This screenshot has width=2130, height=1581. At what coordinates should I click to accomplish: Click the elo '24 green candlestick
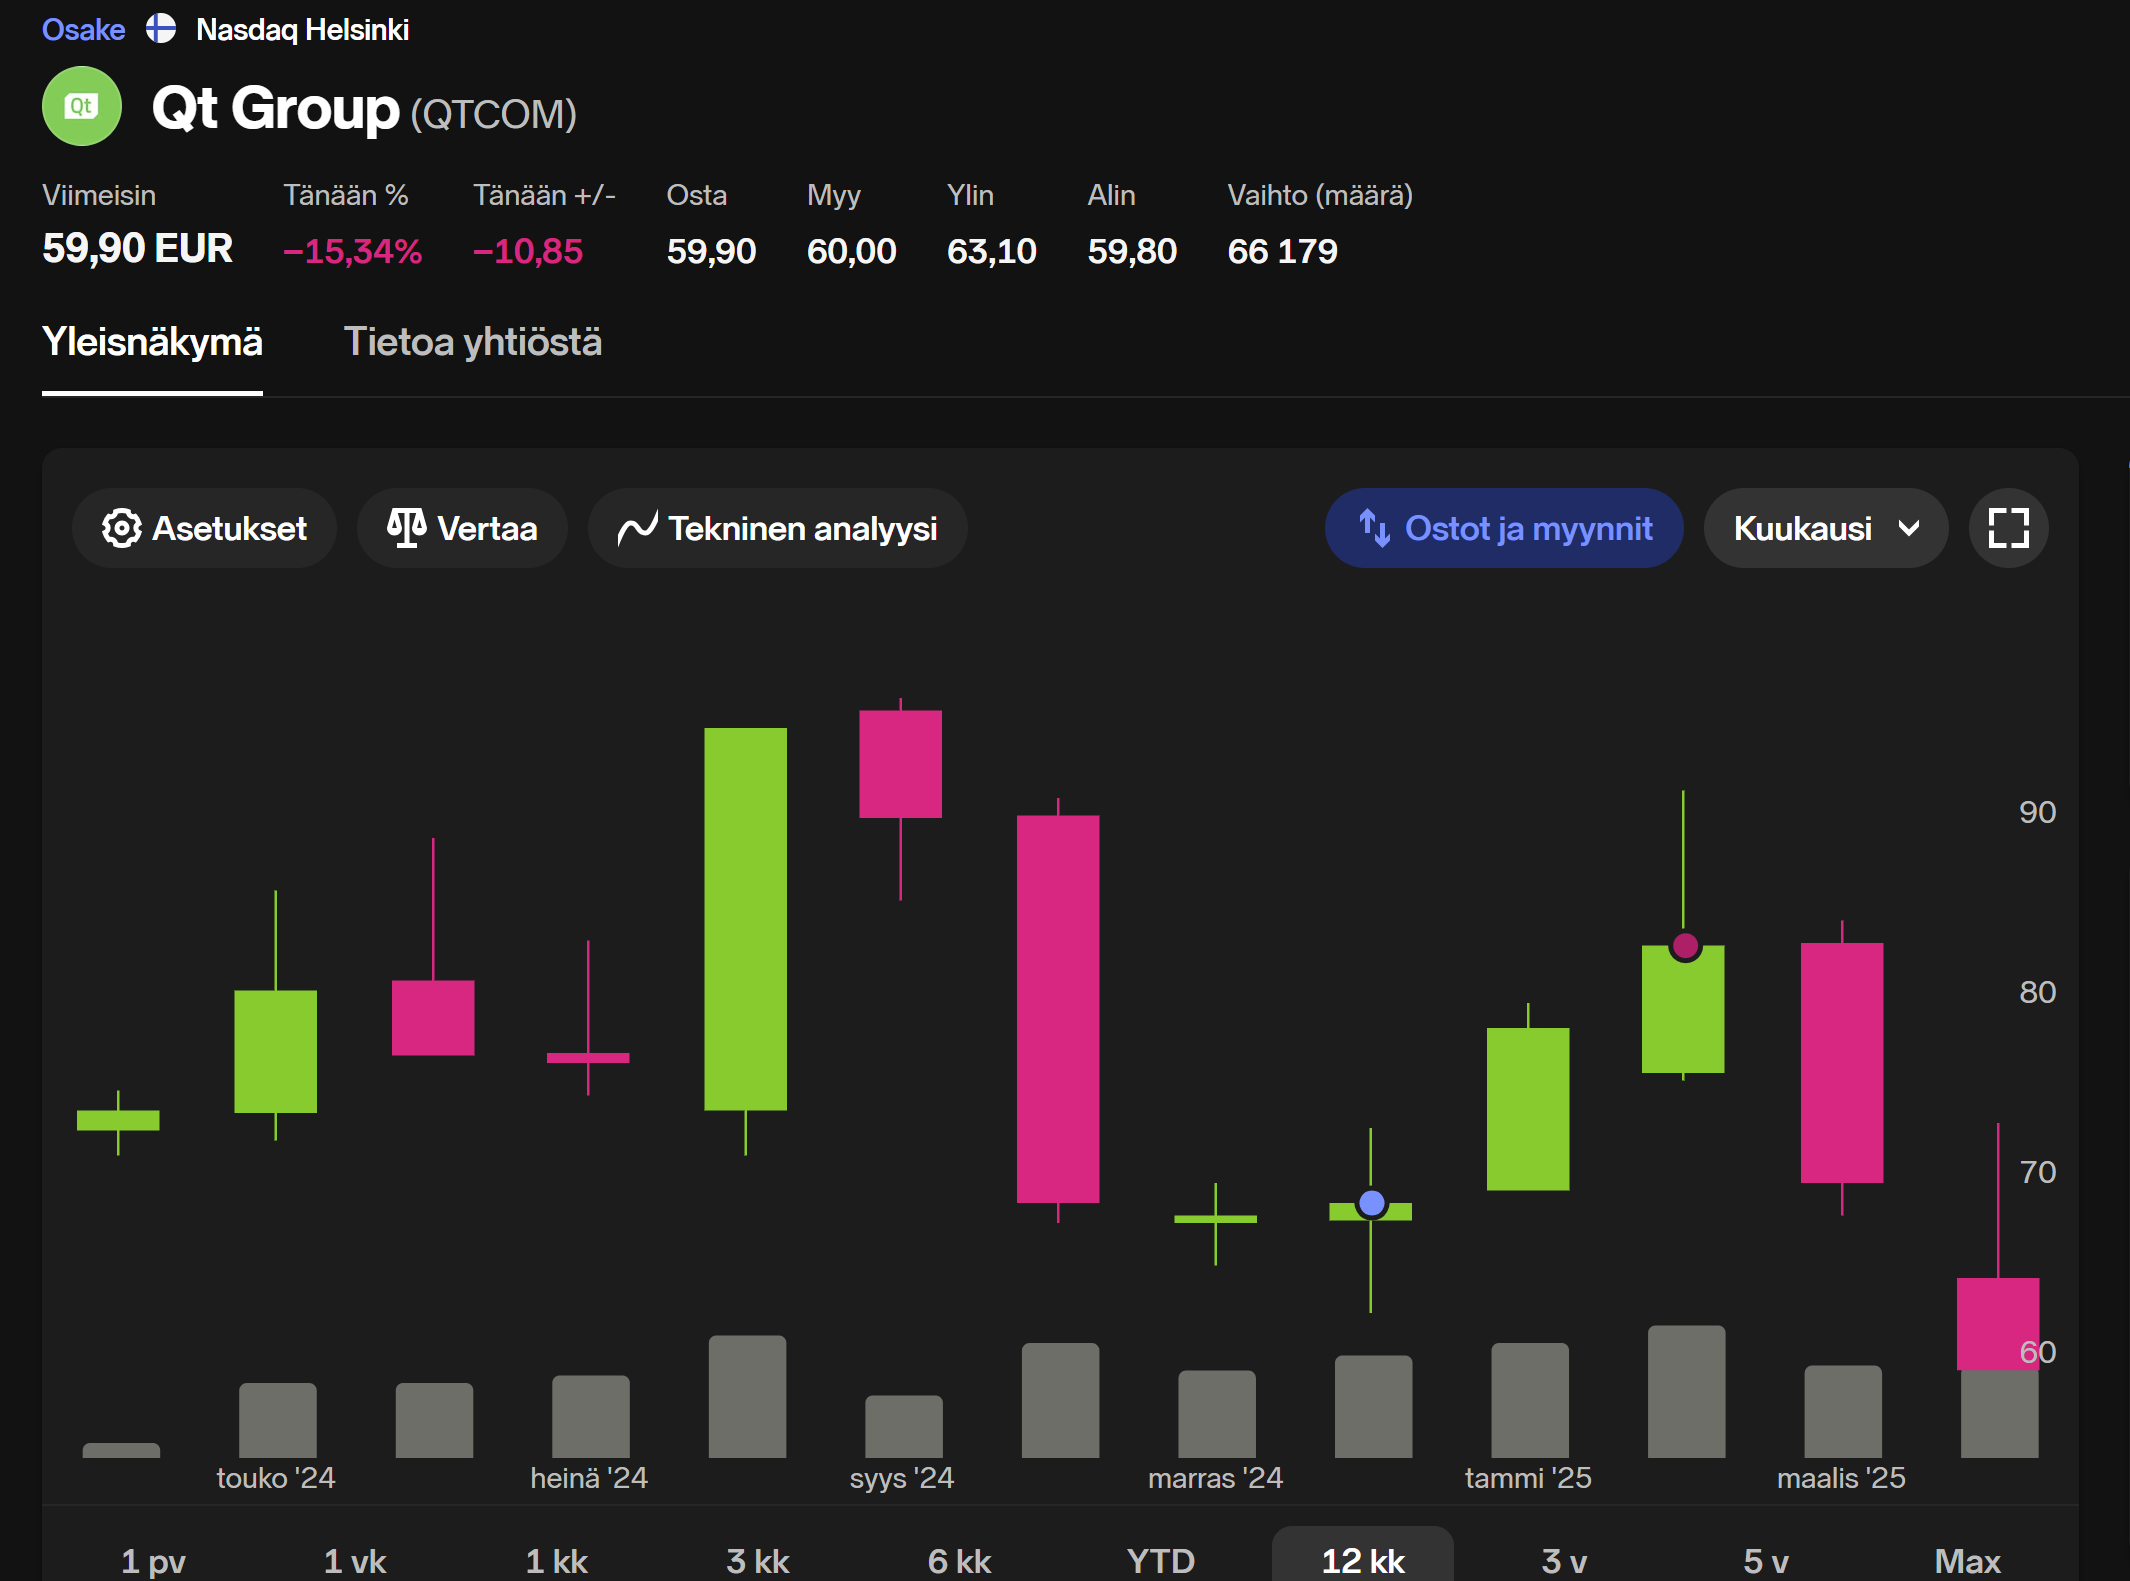click(x=745, y=918)
